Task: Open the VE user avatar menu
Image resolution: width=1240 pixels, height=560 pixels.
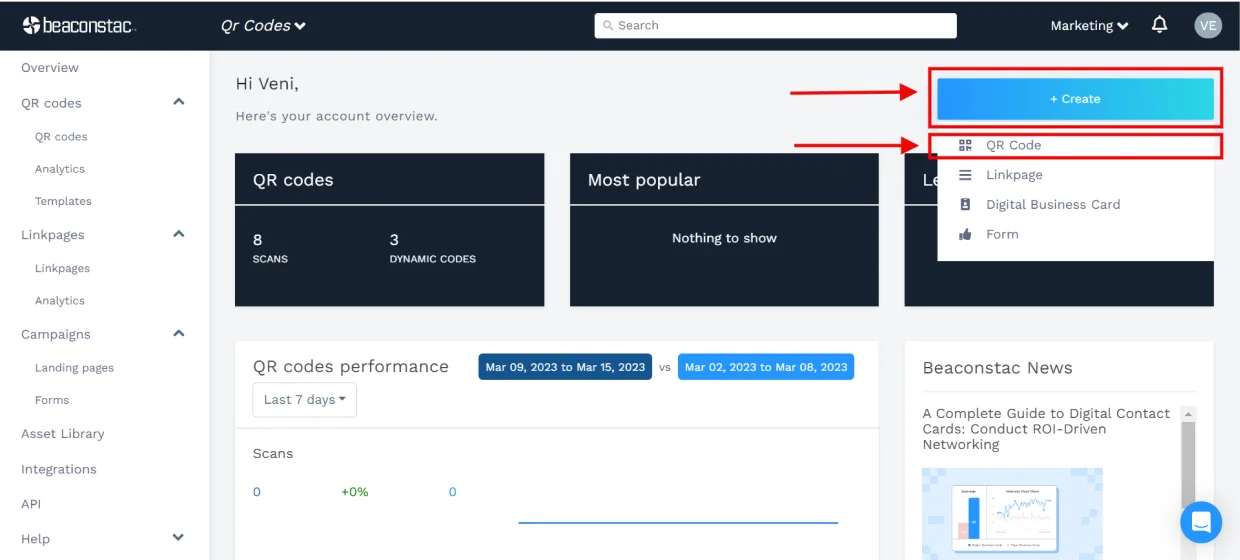Action: click(x=1208, y=25)
